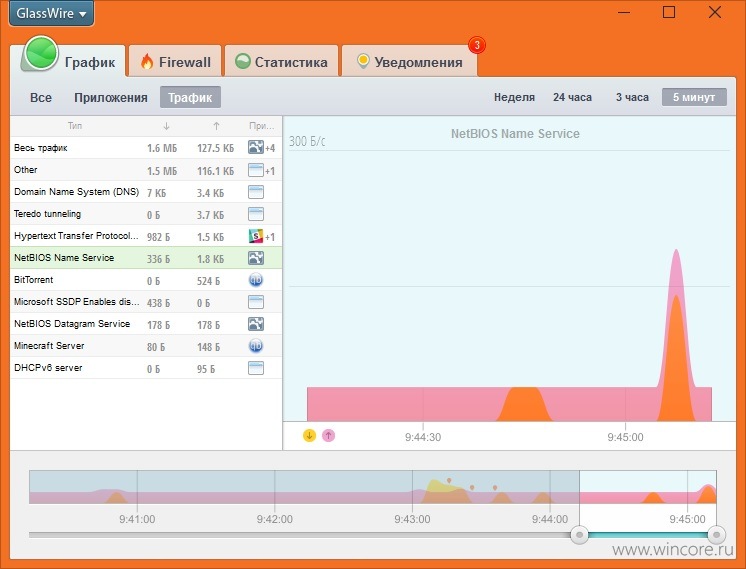The image size is (746, 569).
Task: Click the +4 apps indicator in Весь трафик row
Action: 270,148
